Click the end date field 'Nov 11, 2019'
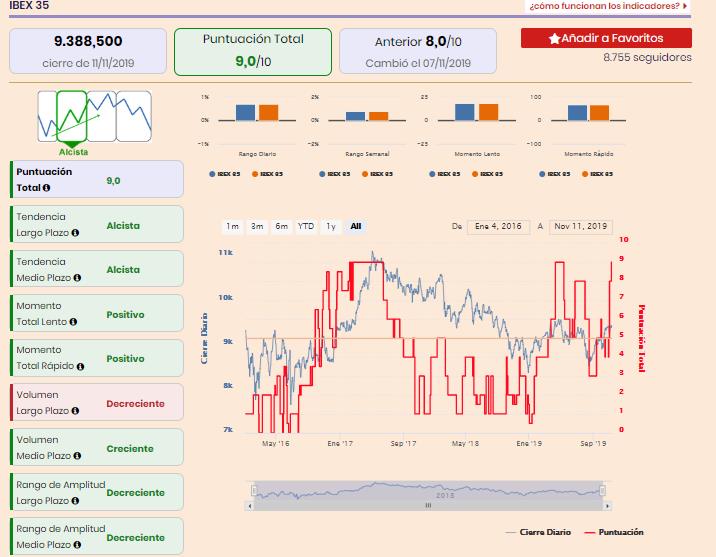716x557 pixels. pyautogui.click(x=580, y=226)
